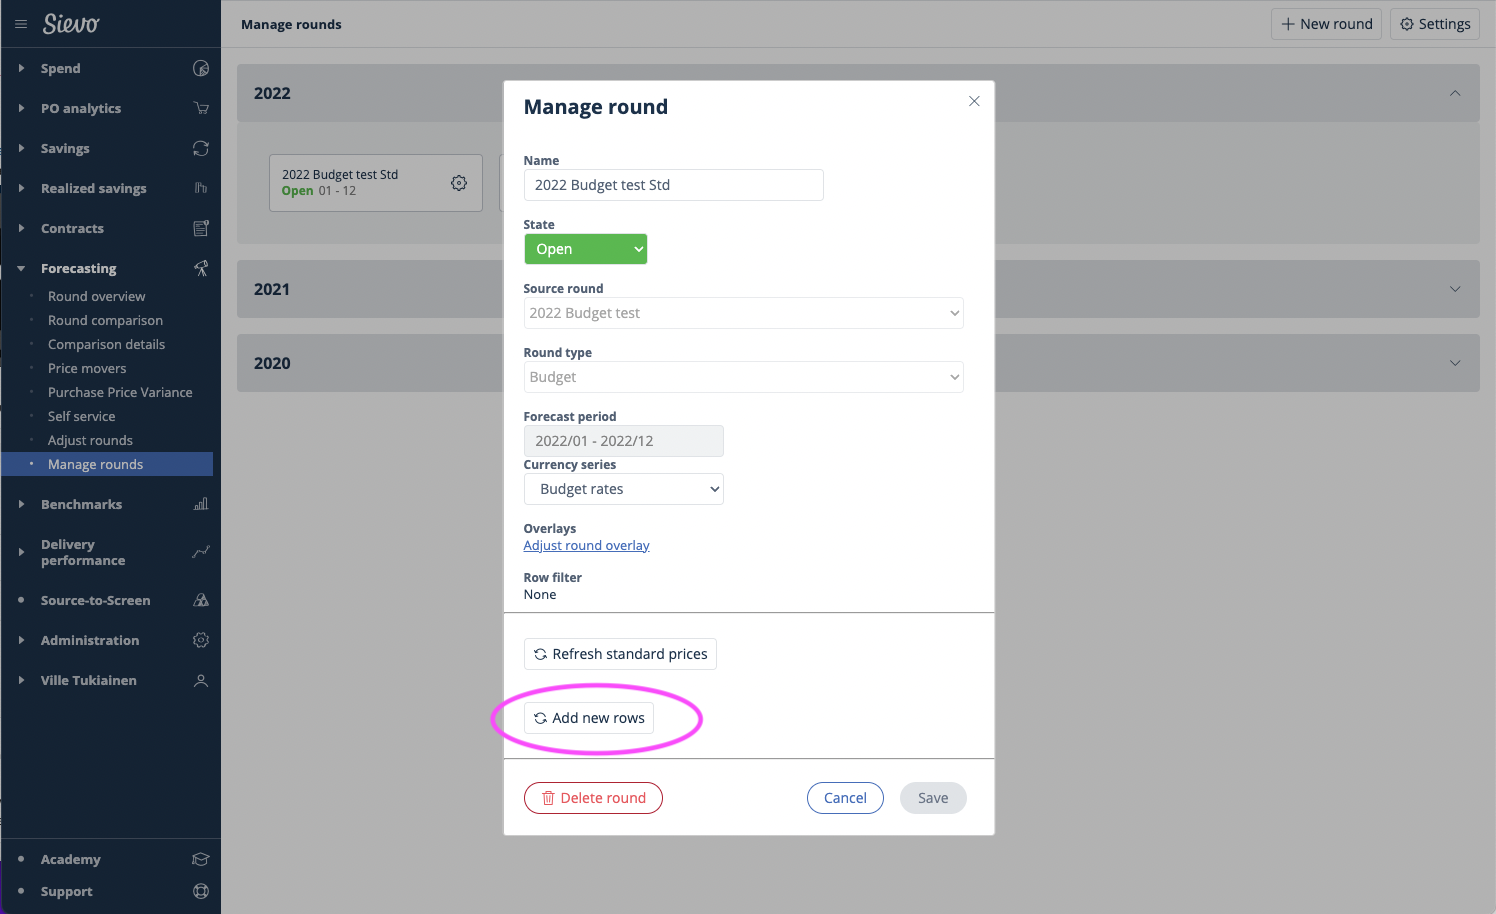Click the Benchmarks bar chart icon
This screenshot has width=1496, height=914.
click(x=201, y=504)
